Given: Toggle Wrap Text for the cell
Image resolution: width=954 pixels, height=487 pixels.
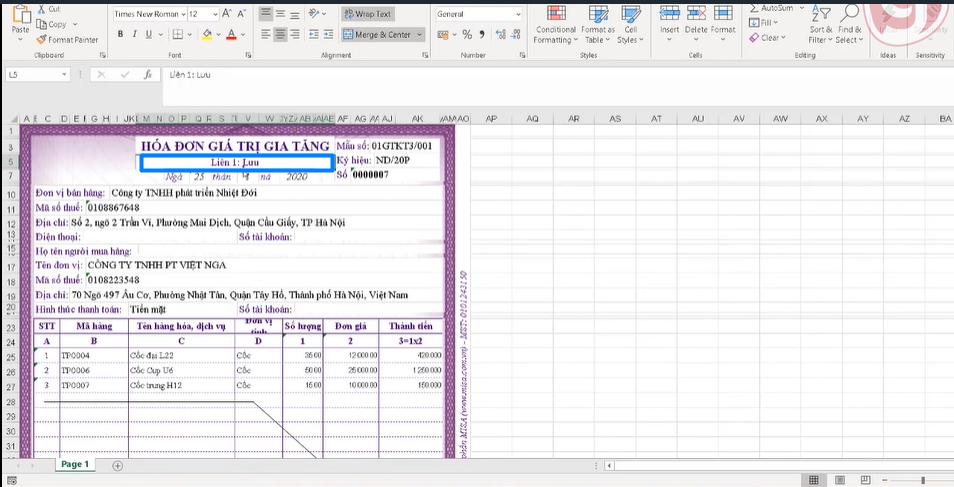Looking at the screenshot, I should click(368, 14).
